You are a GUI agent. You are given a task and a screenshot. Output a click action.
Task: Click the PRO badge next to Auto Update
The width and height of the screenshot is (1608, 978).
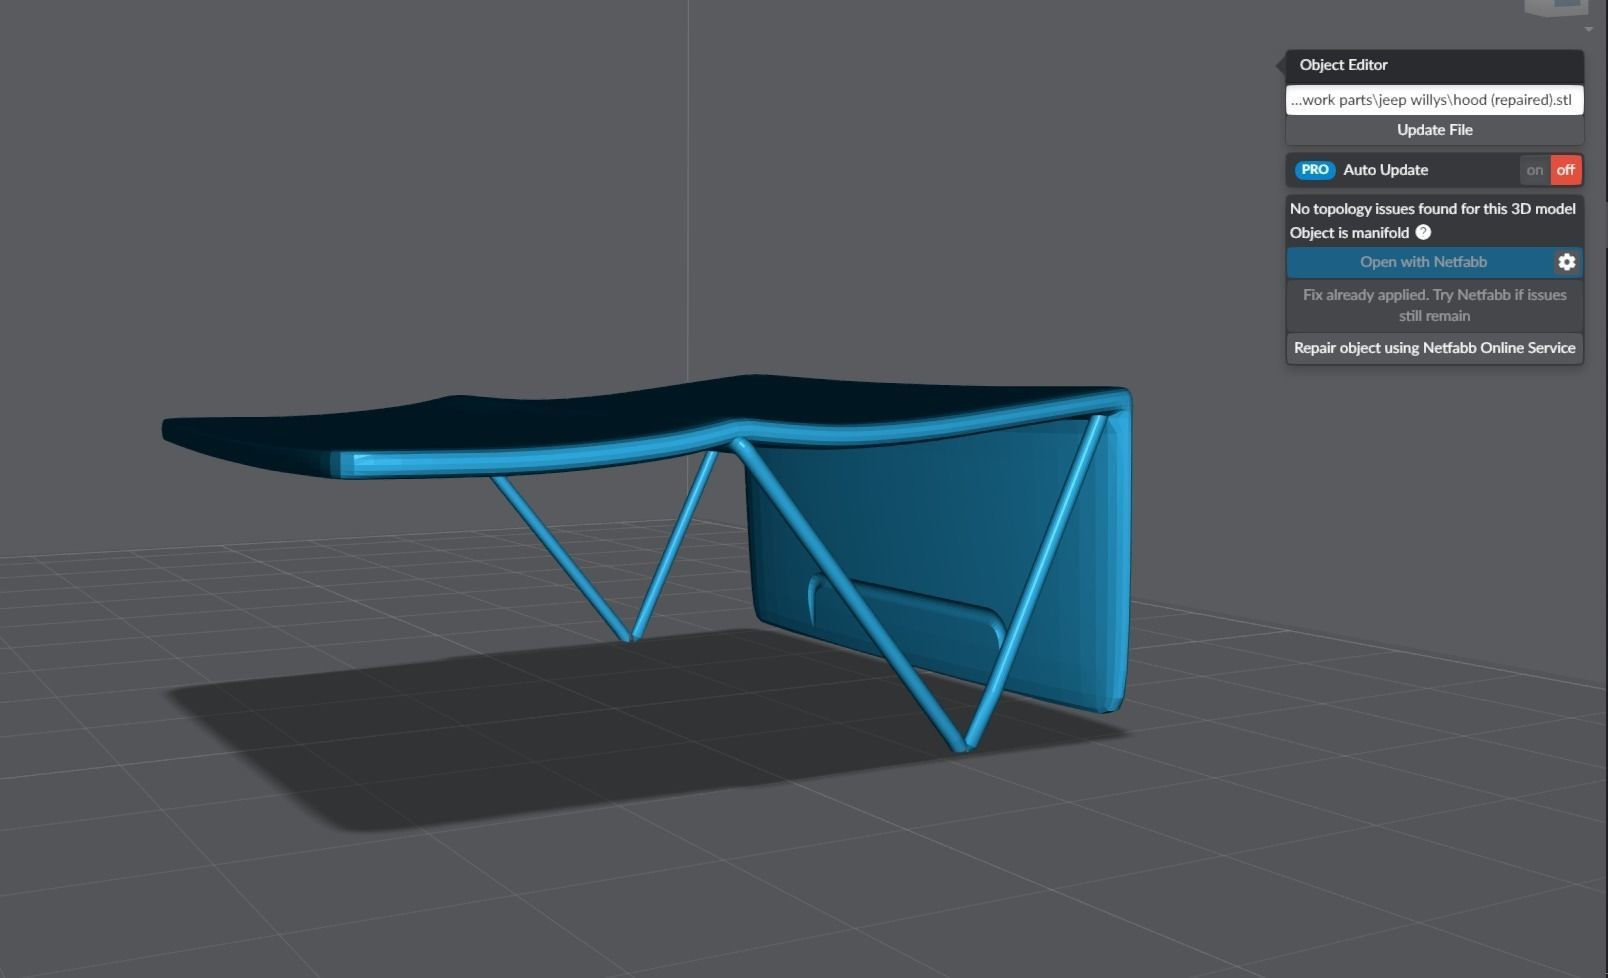(x=1315, y=170)
